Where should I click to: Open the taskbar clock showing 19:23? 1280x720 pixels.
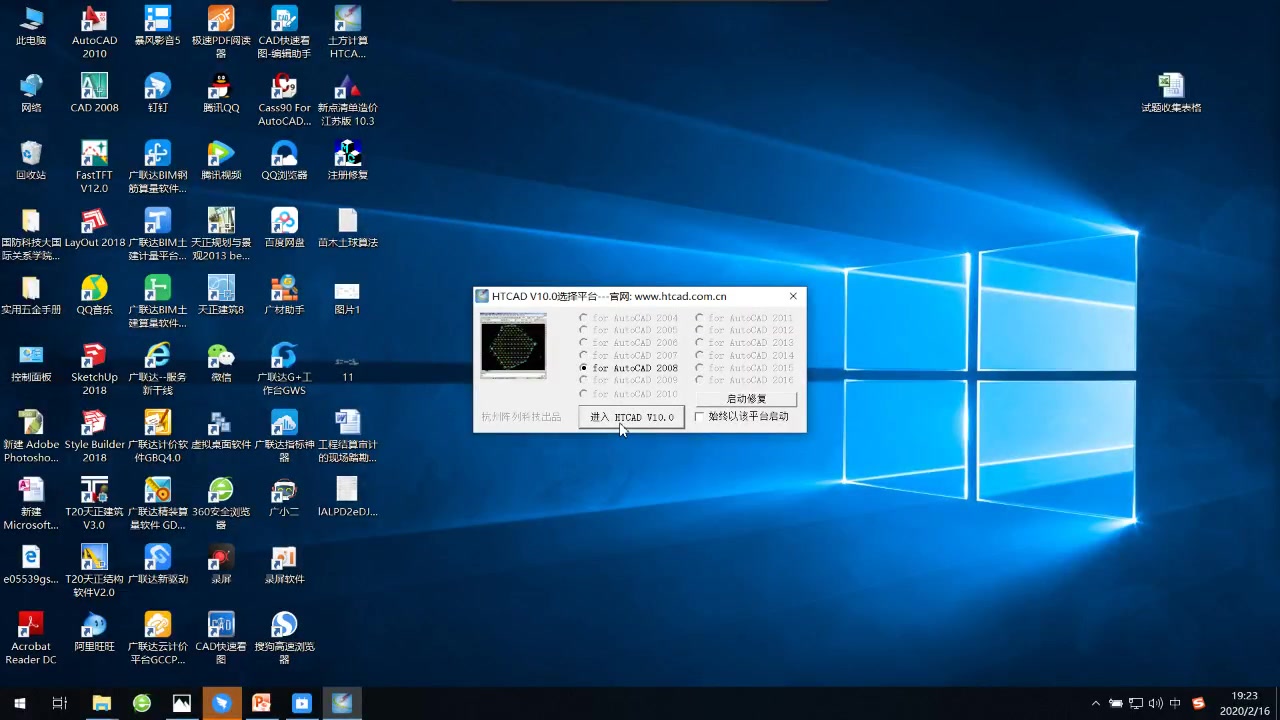(x=1244, y=704)
